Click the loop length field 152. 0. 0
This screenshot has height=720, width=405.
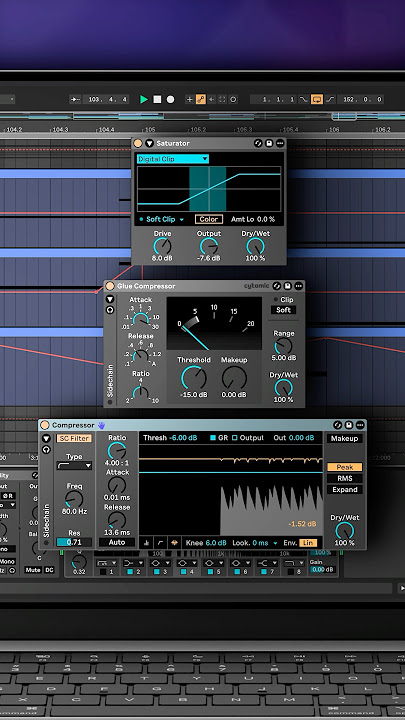click(360, 99)
